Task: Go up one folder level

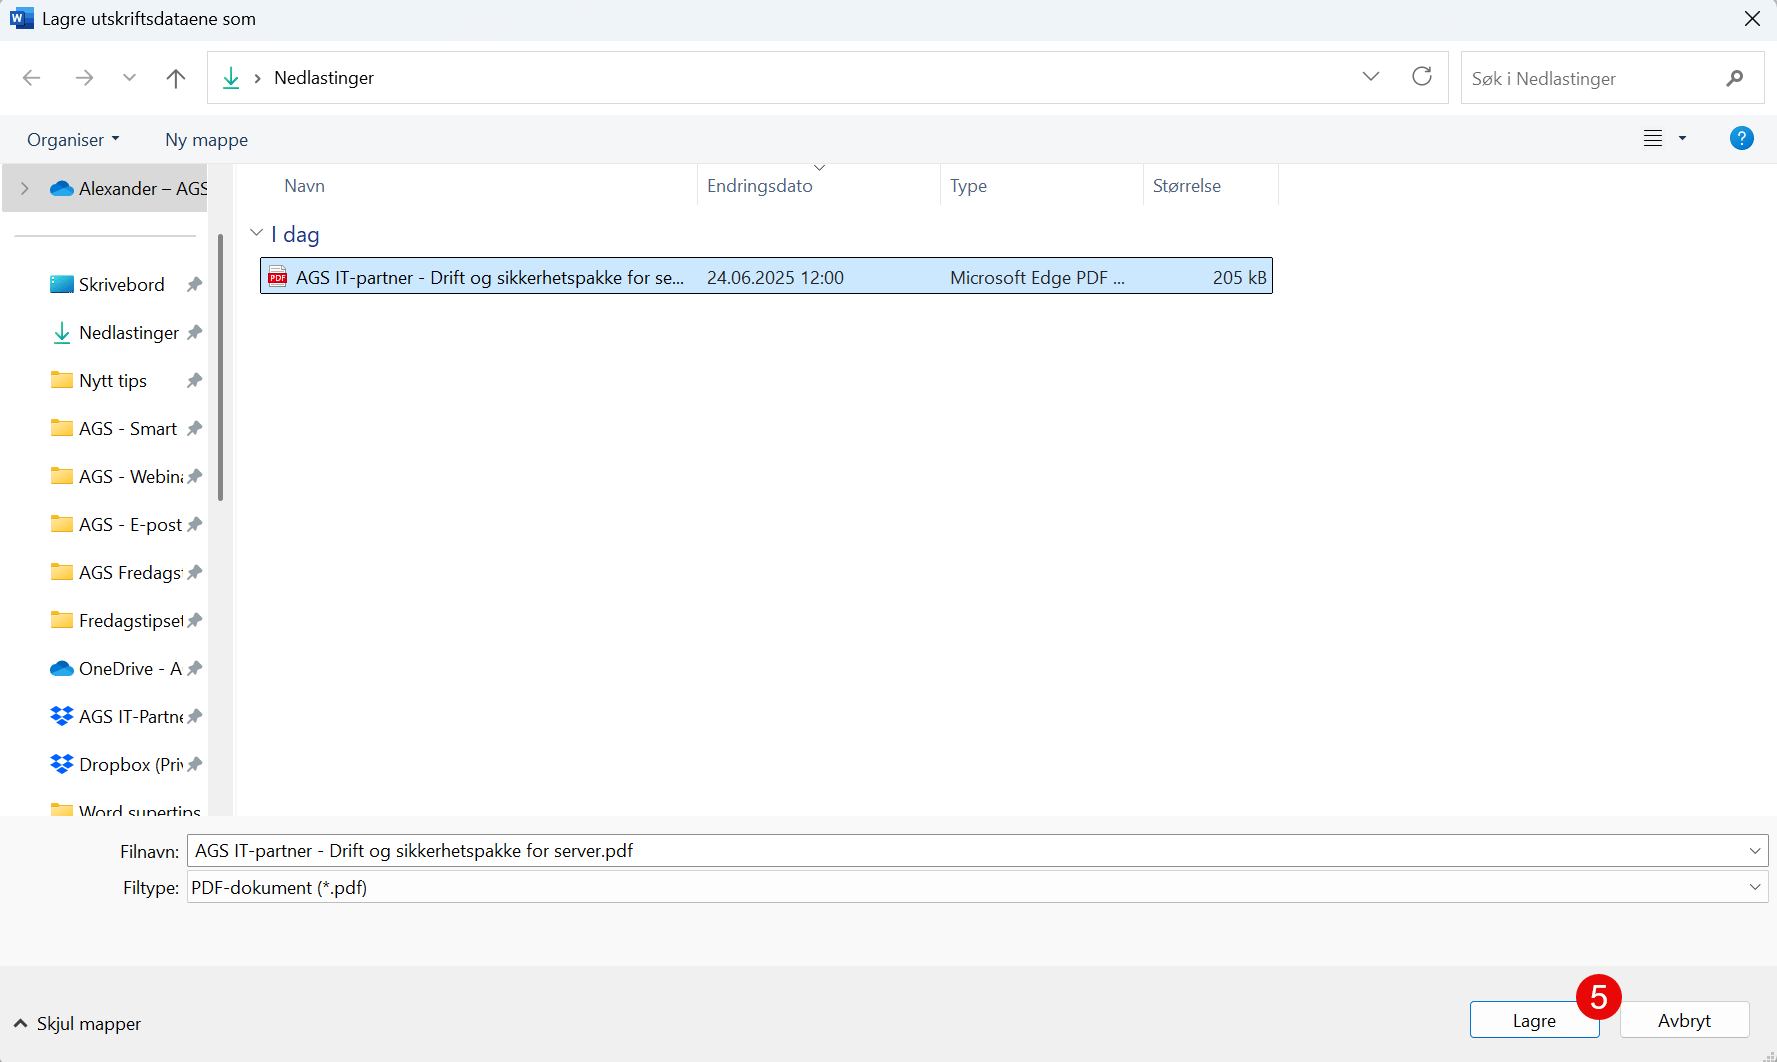Action: [176, 78]
